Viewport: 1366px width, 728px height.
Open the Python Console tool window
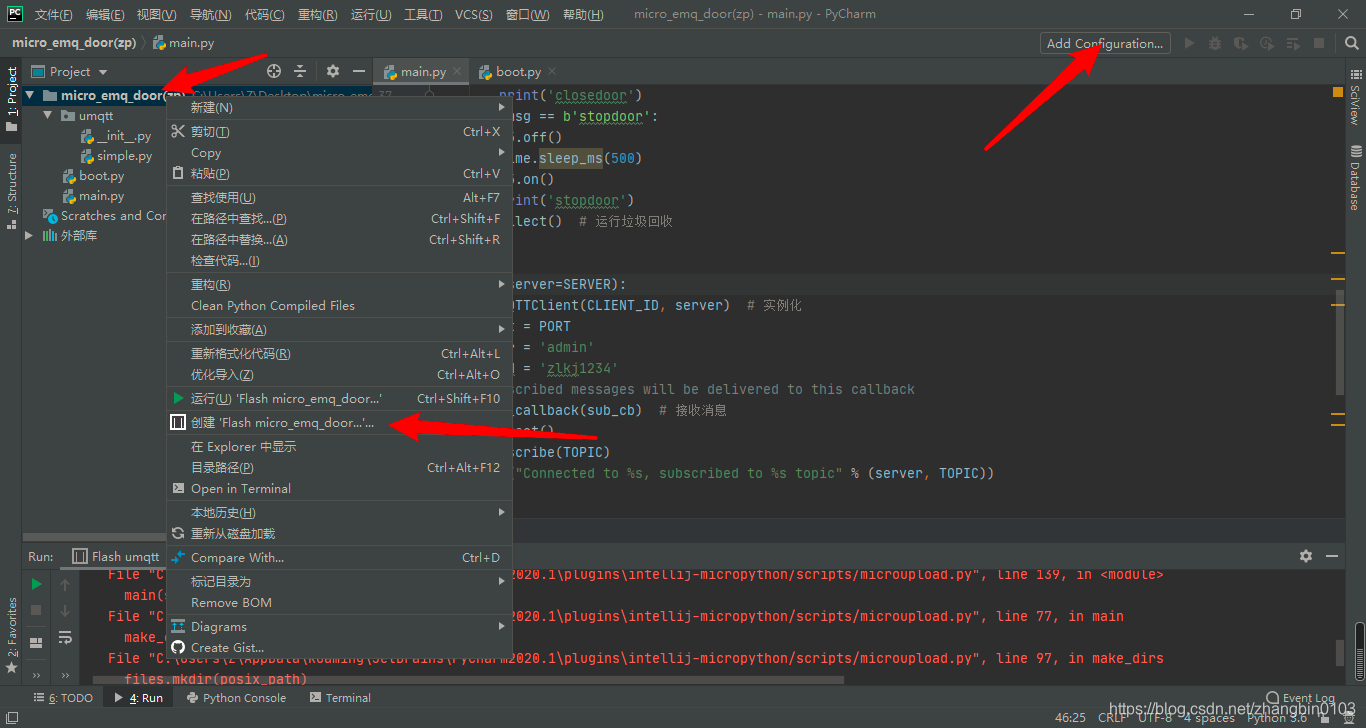(237, 698)
